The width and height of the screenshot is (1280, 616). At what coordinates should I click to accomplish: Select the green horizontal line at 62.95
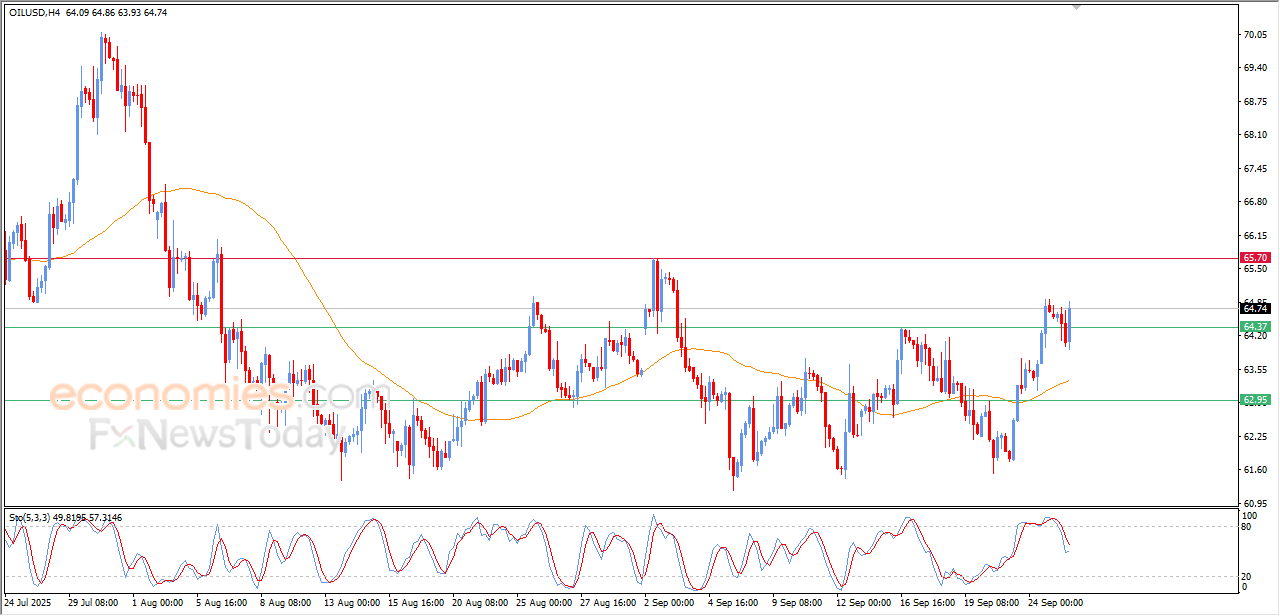pyautogui.click(x=620, y=400)
